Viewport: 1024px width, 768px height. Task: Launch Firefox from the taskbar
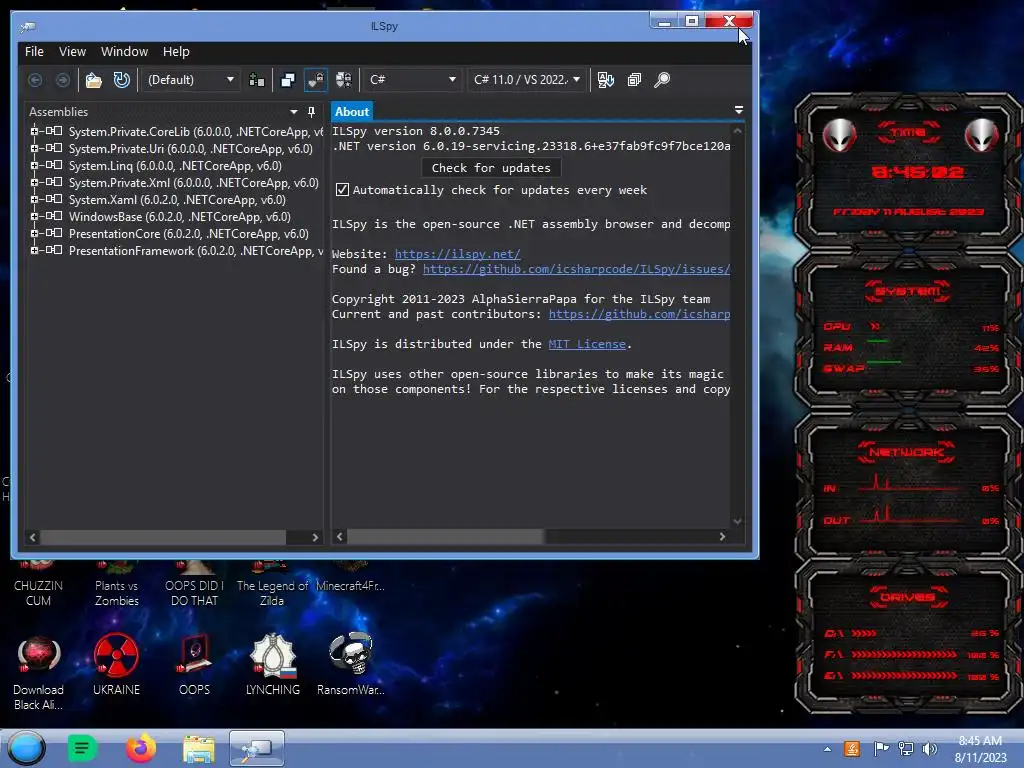[140, 748]
